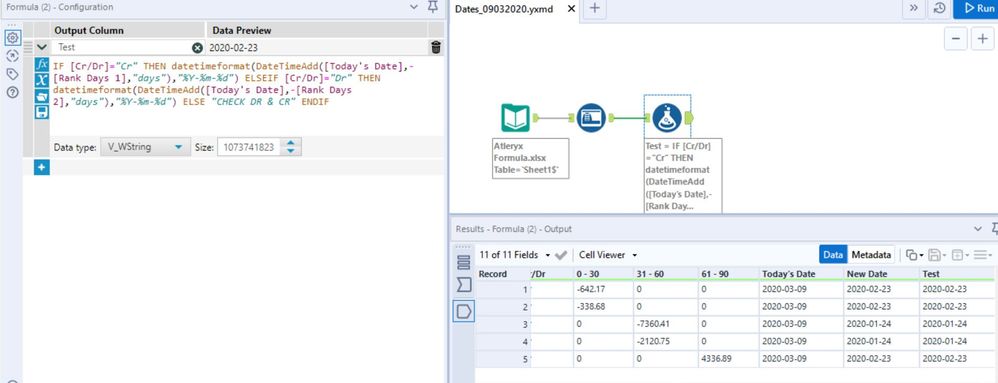Viewport: 998px width, 383px height.
Task: Apply field selection checkmark in Results
Action: pyautogui.click(x=561, y=254)
